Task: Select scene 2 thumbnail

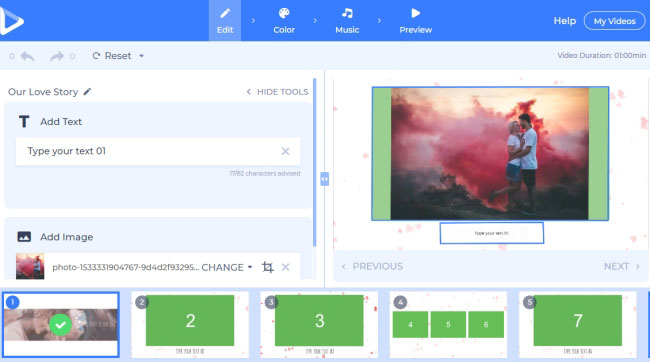Action: pos(190,325)
